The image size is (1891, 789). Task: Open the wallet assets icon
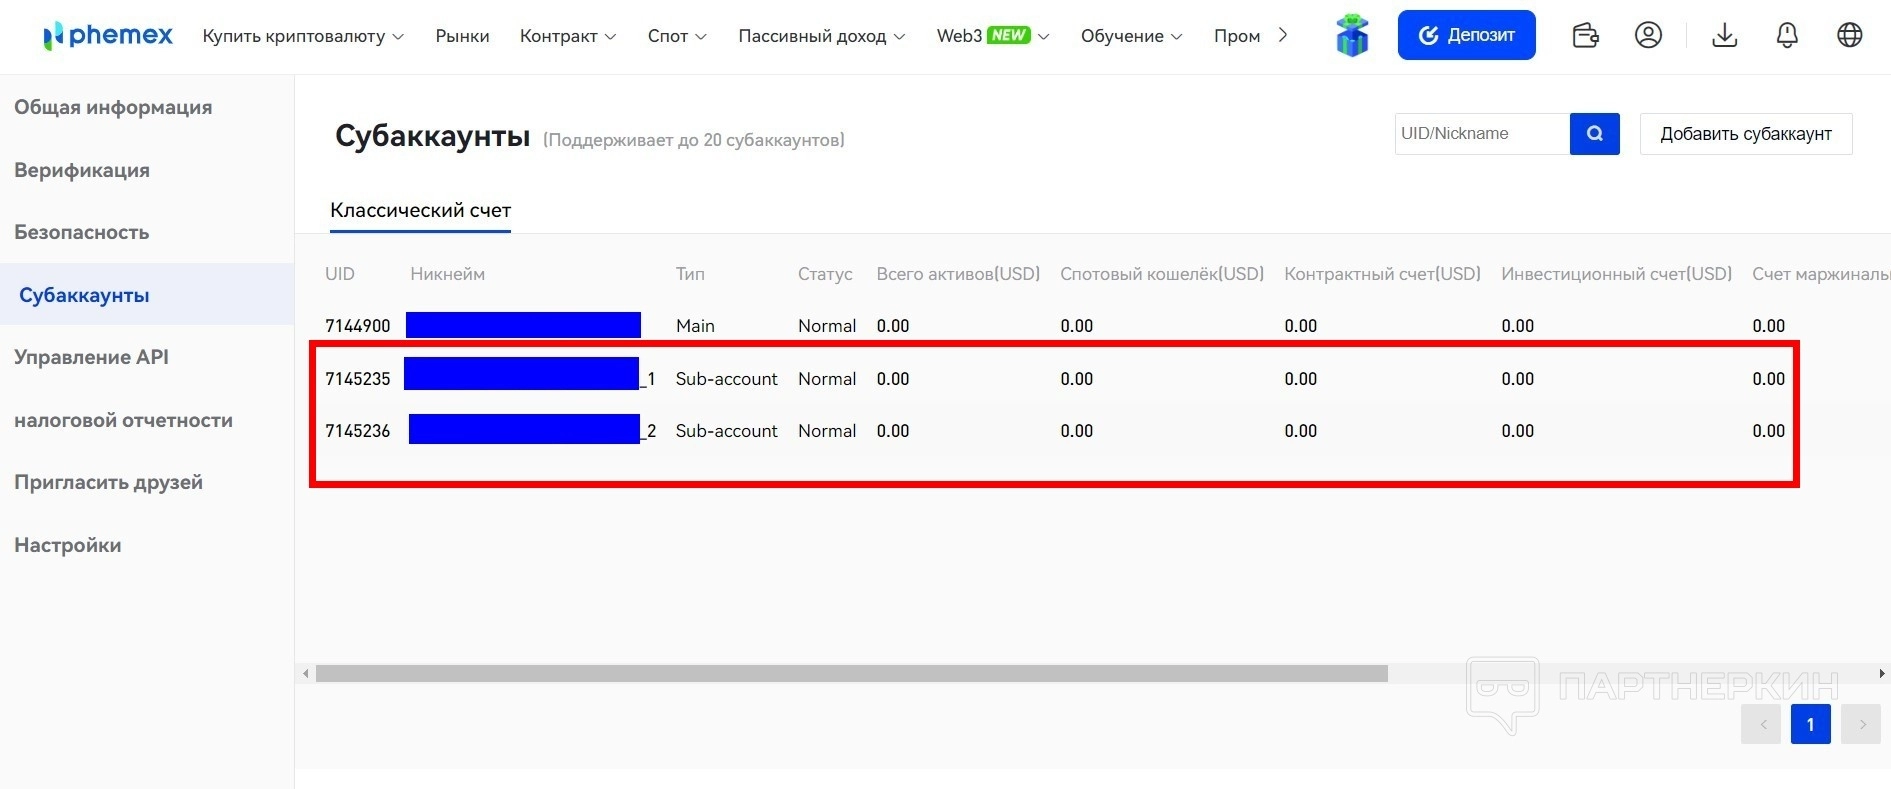click(x=1585, y=36)
